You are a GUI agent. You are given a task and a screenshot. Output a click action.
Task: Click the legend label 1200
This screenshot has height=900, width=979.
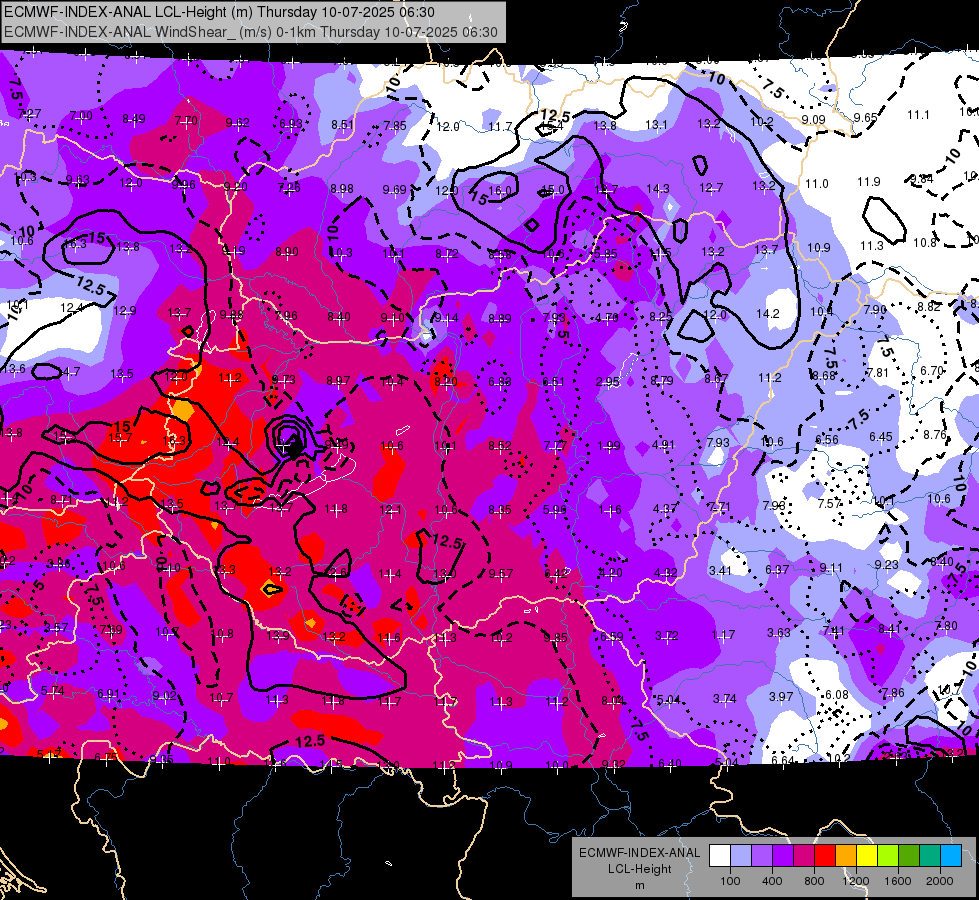point(856,881)
